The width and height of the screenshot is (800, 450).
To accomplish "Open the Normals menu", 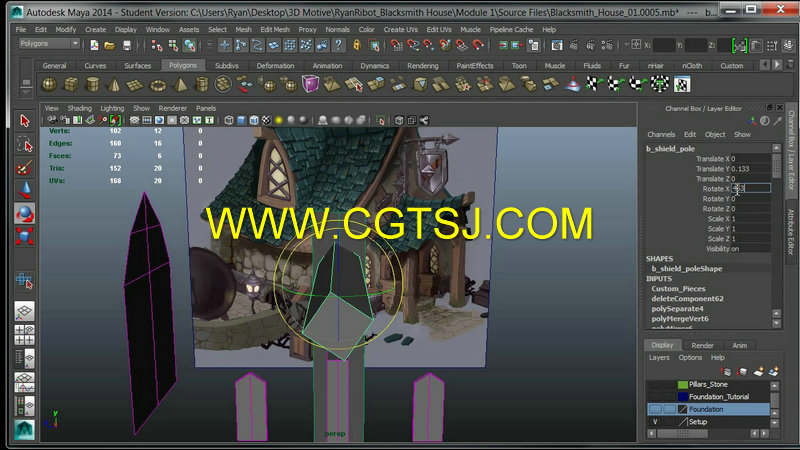I will click(337, 30).
